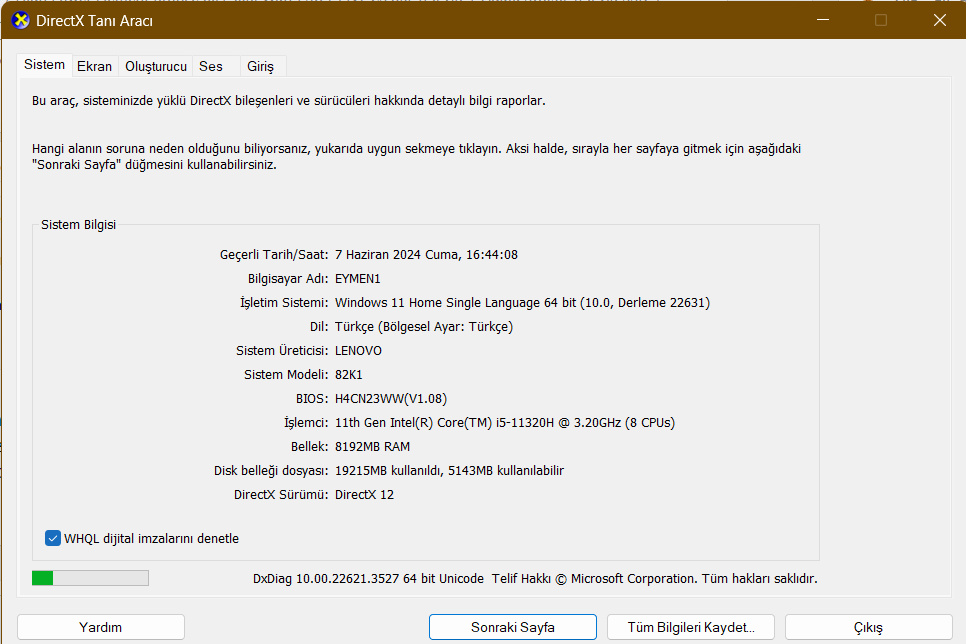The image size is (966, 644).
Task: Click the Disk belleği dosyası label
Action: pos(271,471)
